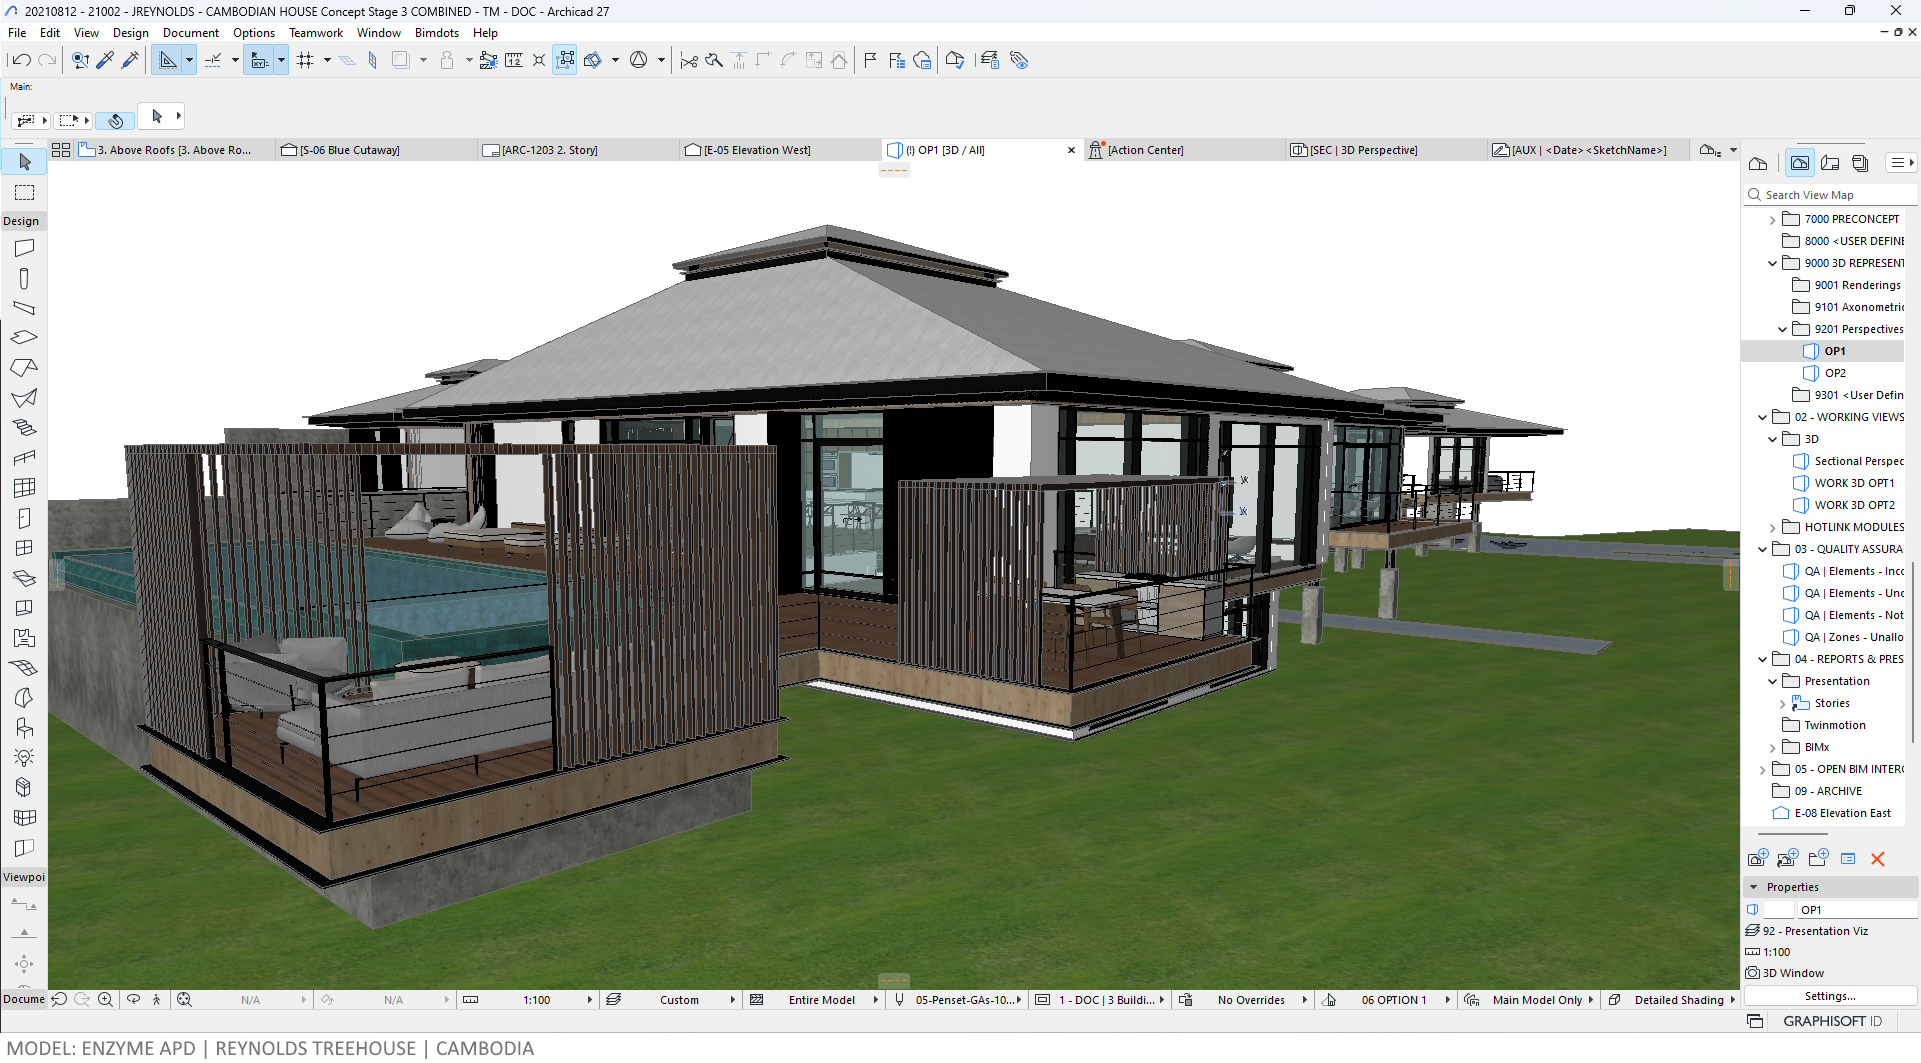This screenshot has width=1921, height=1063.
Task: Open the Teamwork menu
Action: [x=315, y=33]
